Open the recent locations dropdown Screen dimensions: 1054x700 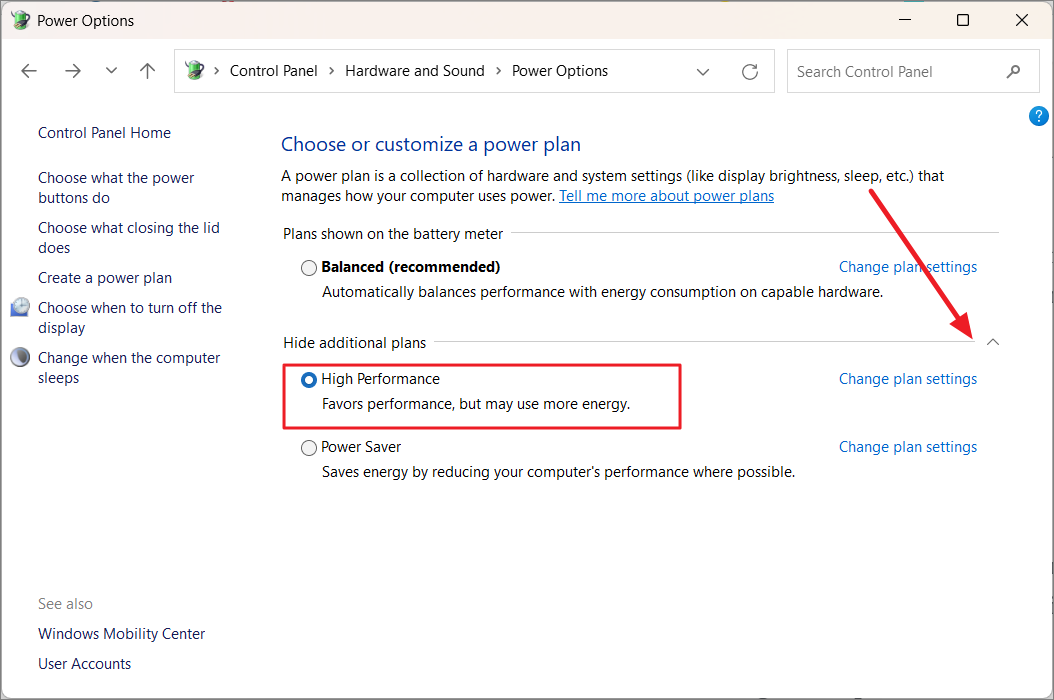(110, 70)
